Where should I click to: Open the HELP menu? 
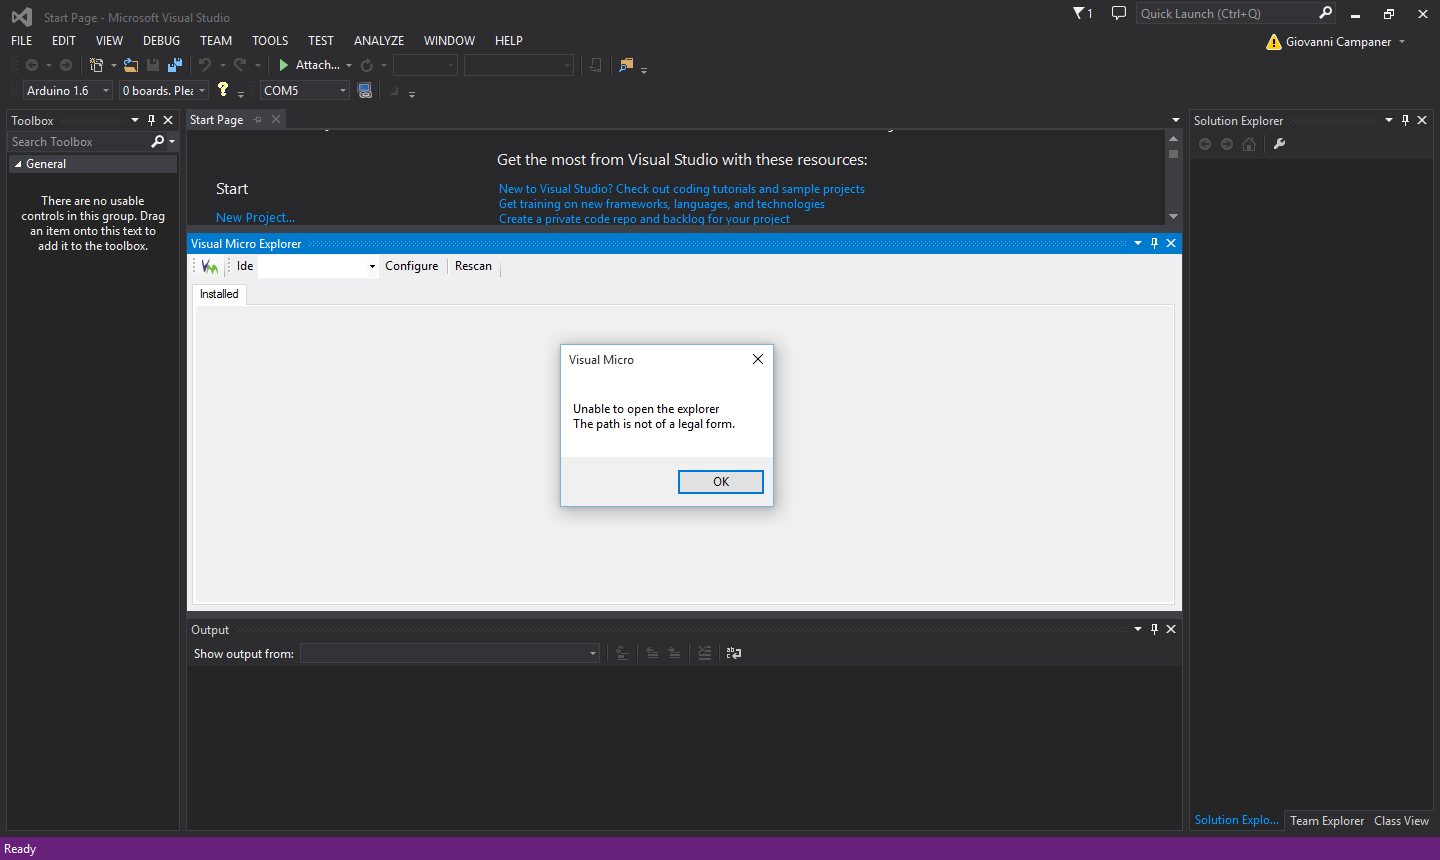(509, 41)
